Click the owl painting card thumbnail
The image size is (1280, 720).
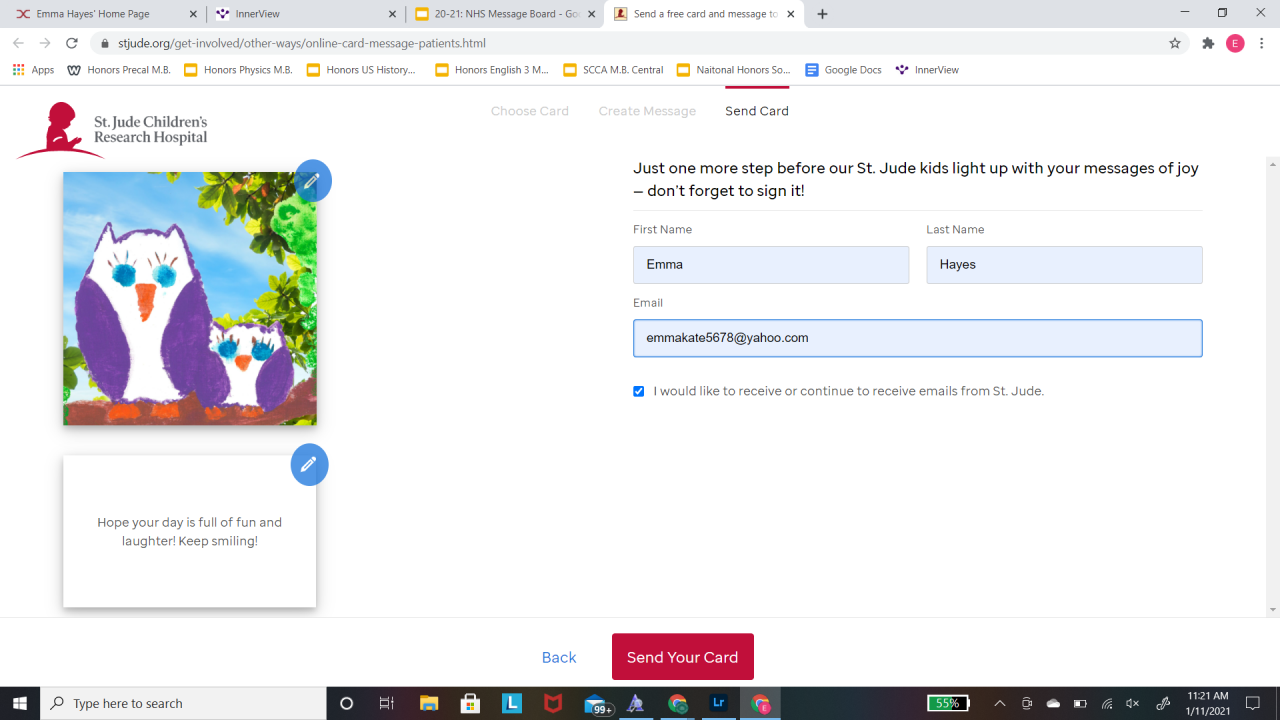(190, 298)
